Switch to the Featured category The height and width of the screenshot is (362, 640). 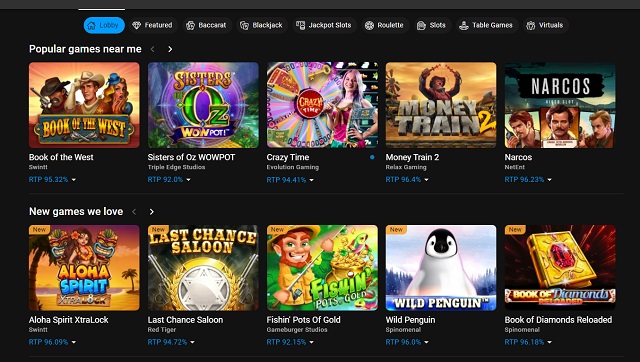(153, 25)
